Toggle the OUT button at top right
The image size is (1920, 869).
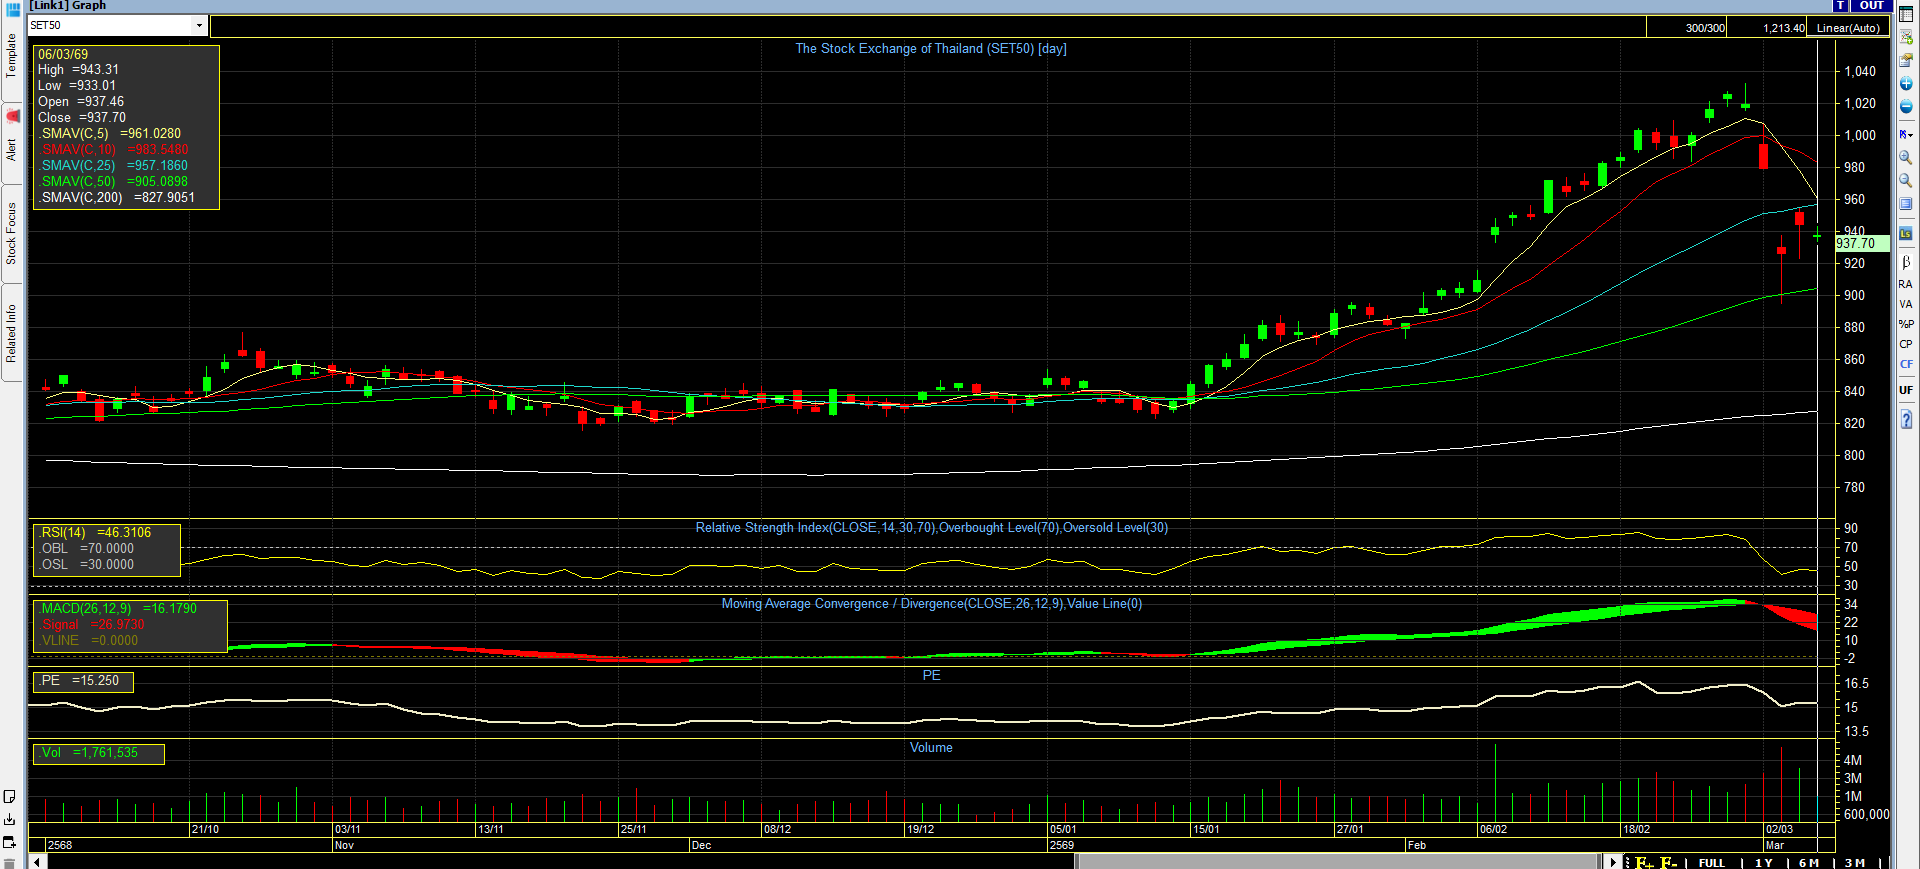click(x=1871, y=6)
